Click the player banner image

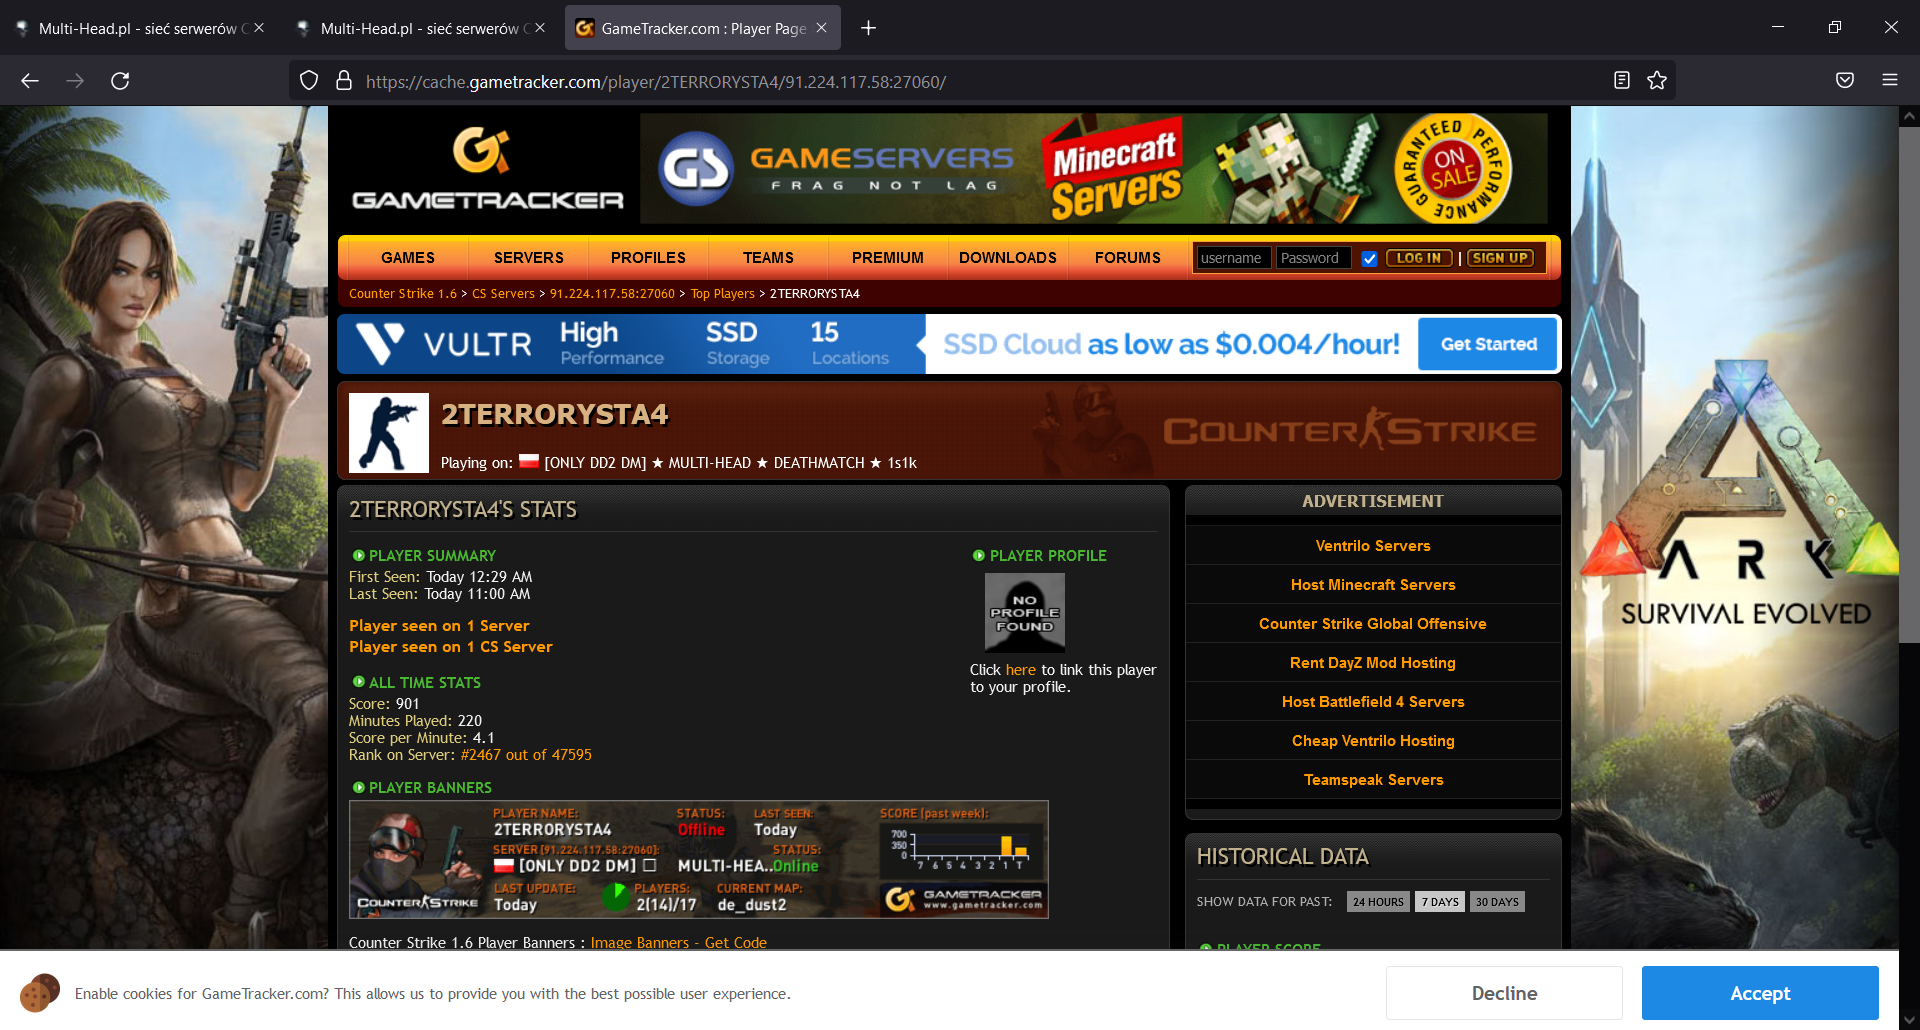(698, 859)
